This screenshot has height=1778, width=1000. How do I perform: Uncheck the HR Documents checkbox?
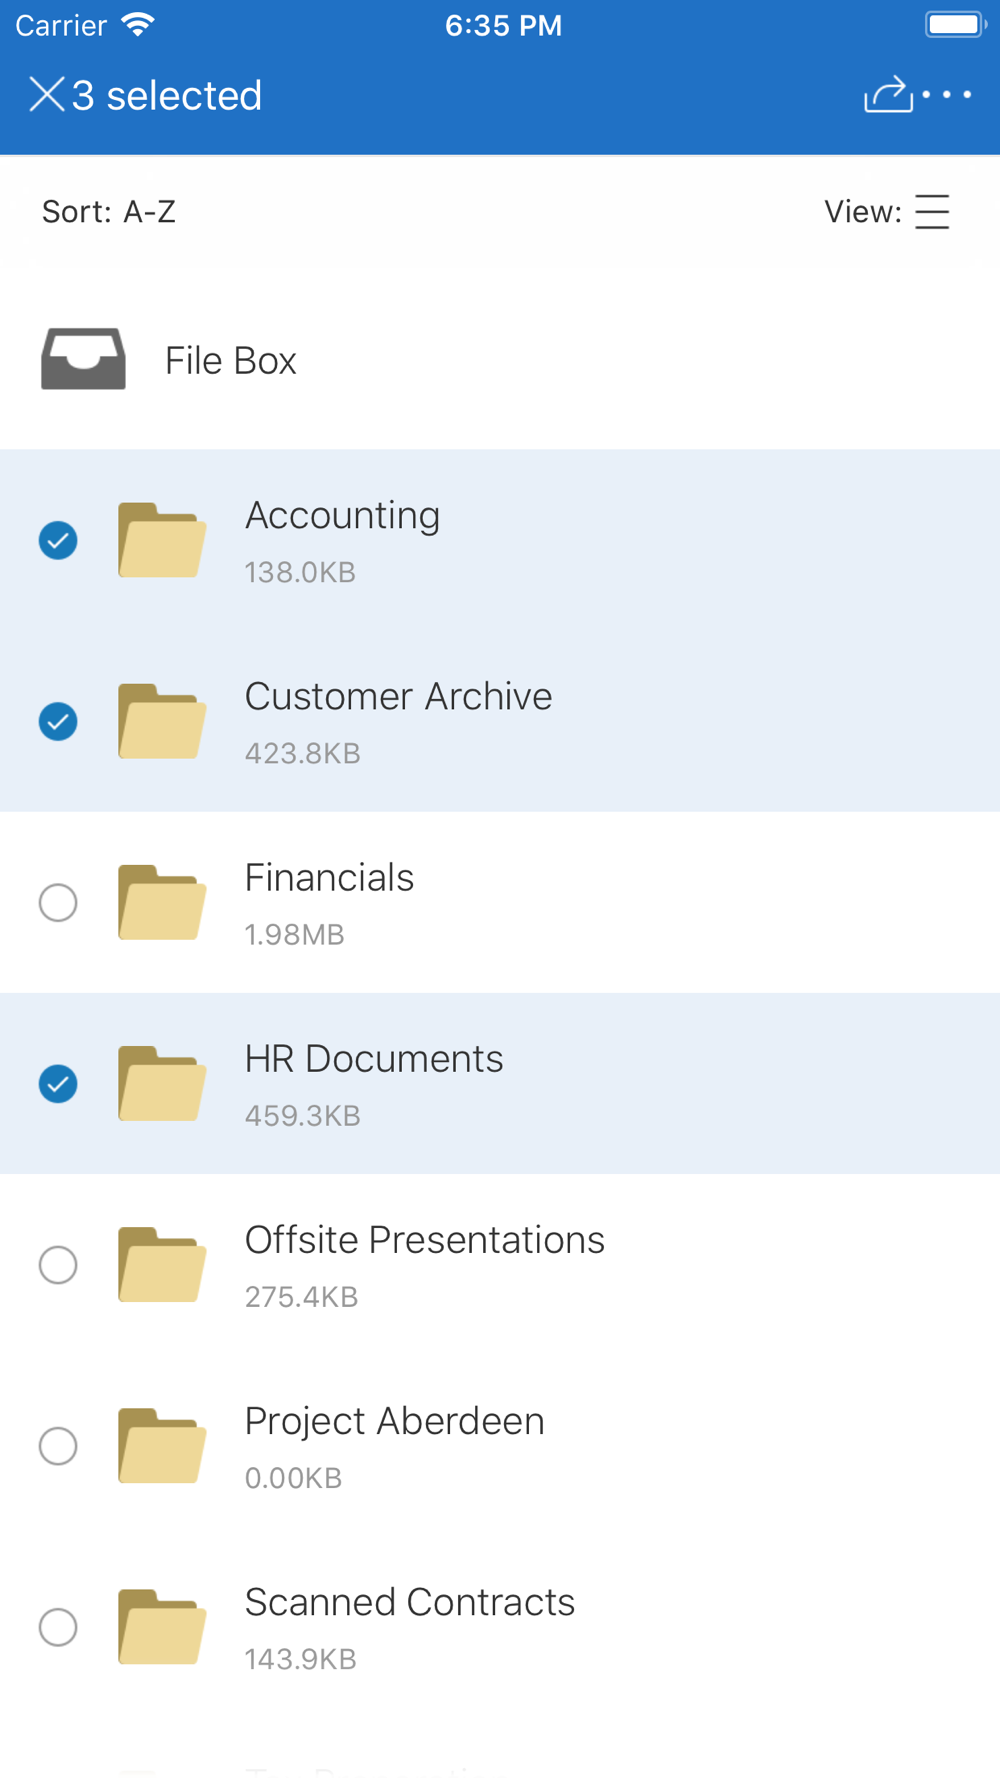pos(58,1083)
